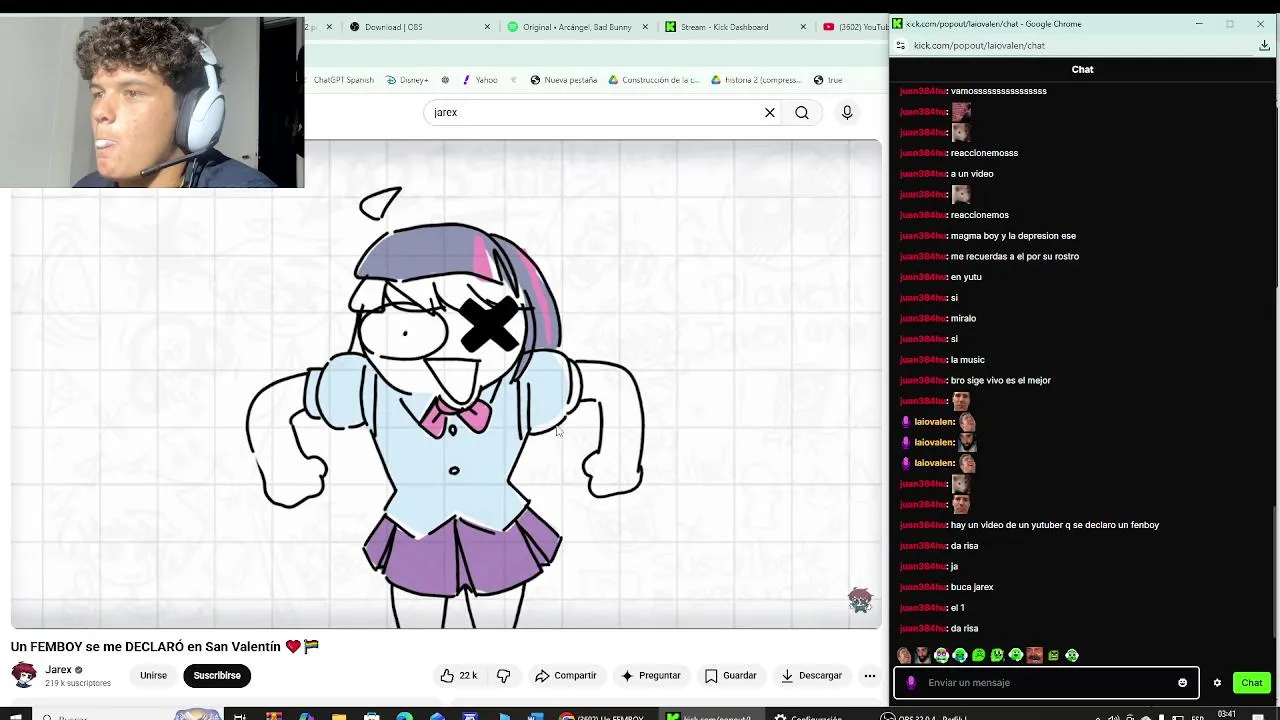
Task: Insert the sixth green quick emote
Action: coord(997,655)
